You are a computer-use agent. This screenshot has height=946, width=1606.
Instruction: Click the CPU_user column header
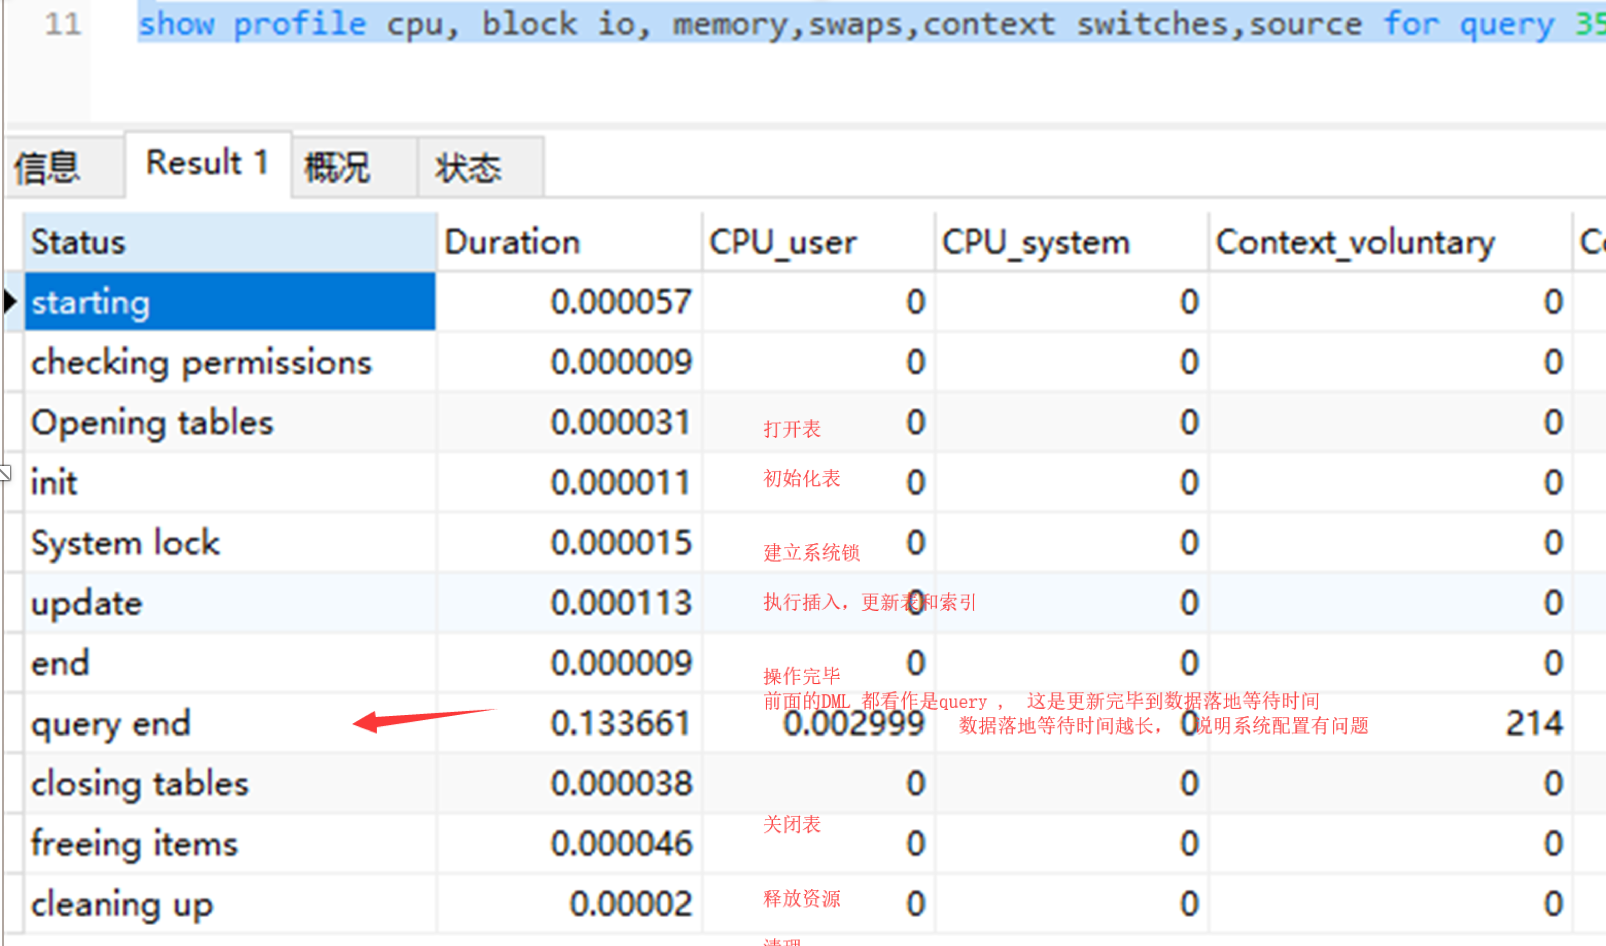click(818, 242)
